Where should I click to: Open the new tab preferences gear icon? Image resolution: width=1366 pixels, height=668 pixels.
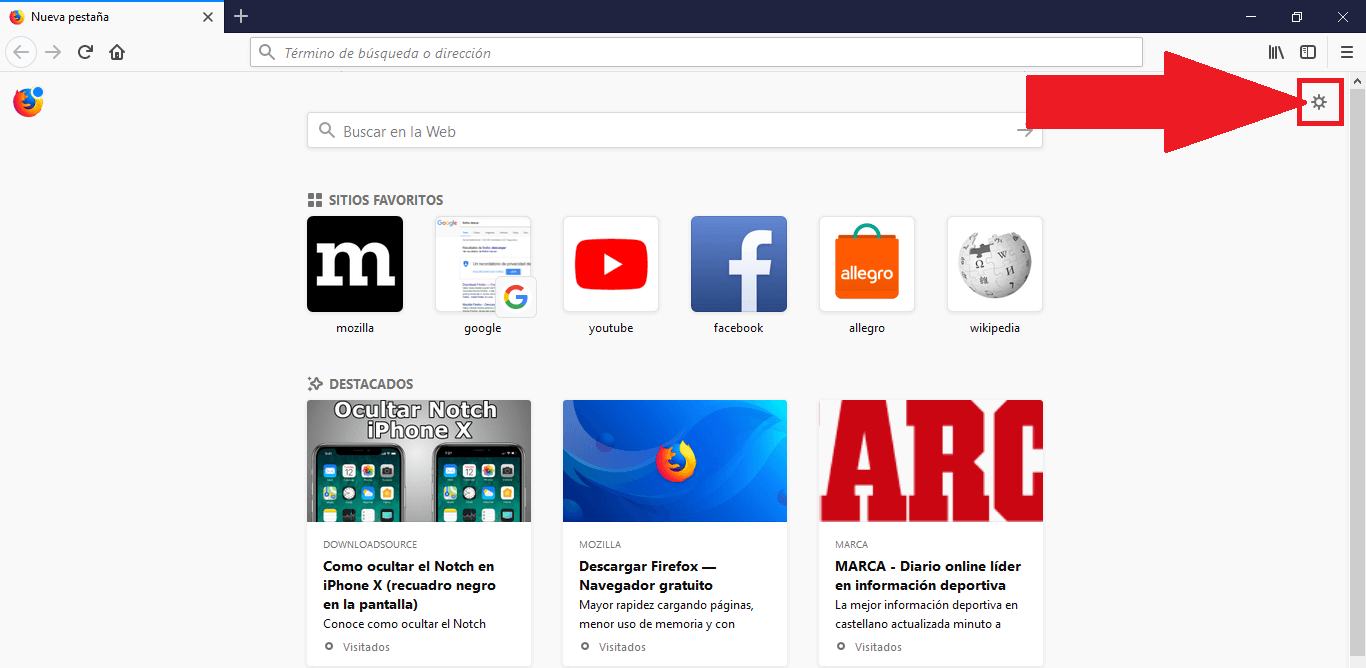coord(1319,102)
